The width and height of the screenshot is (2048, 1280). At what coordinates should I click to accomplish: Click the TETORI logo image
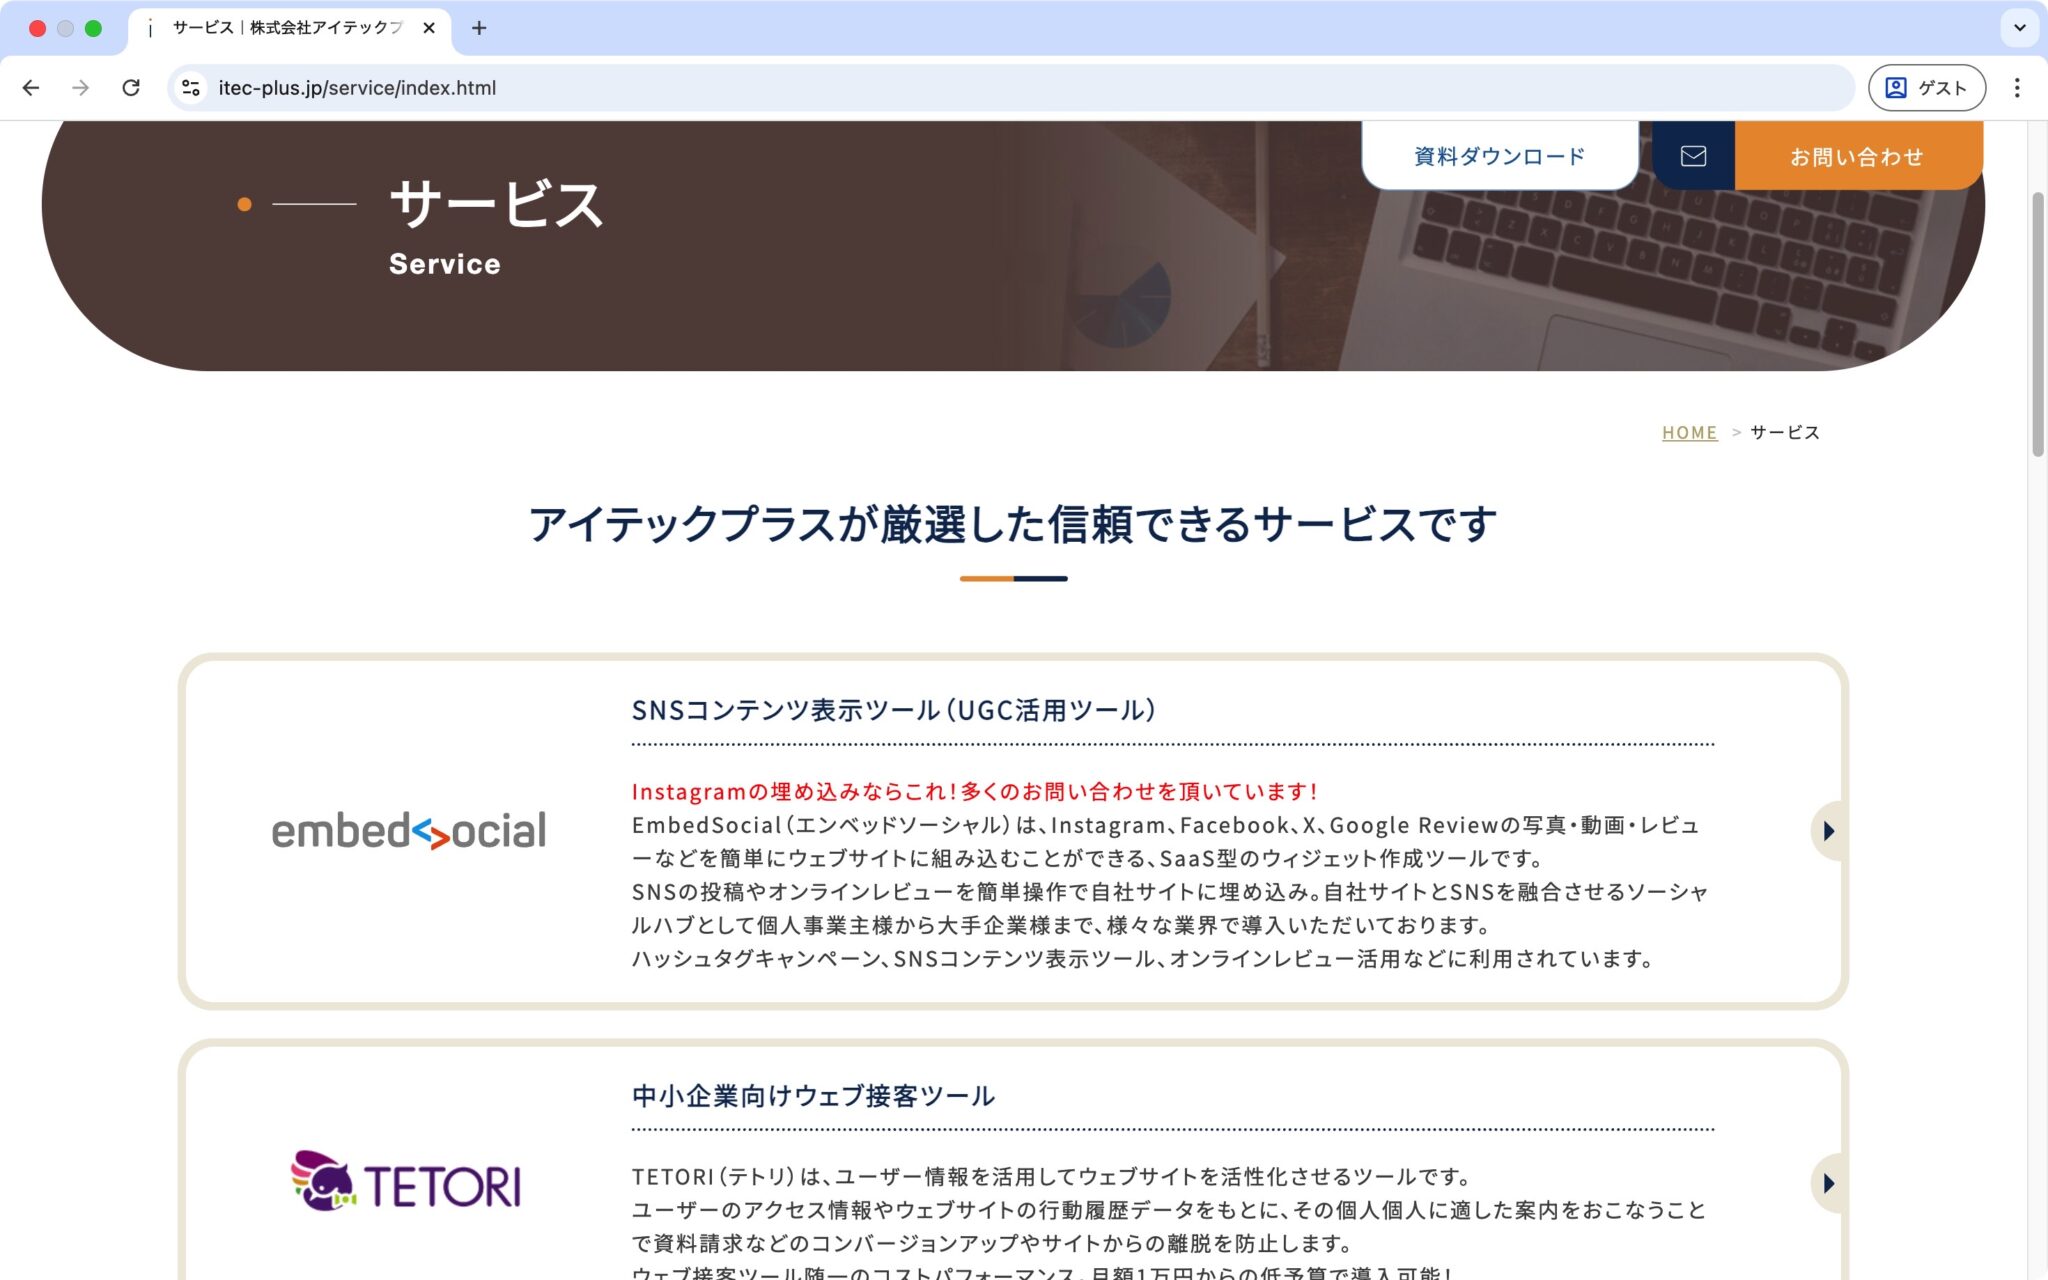pyautogui.click(x=406, y=1181)
